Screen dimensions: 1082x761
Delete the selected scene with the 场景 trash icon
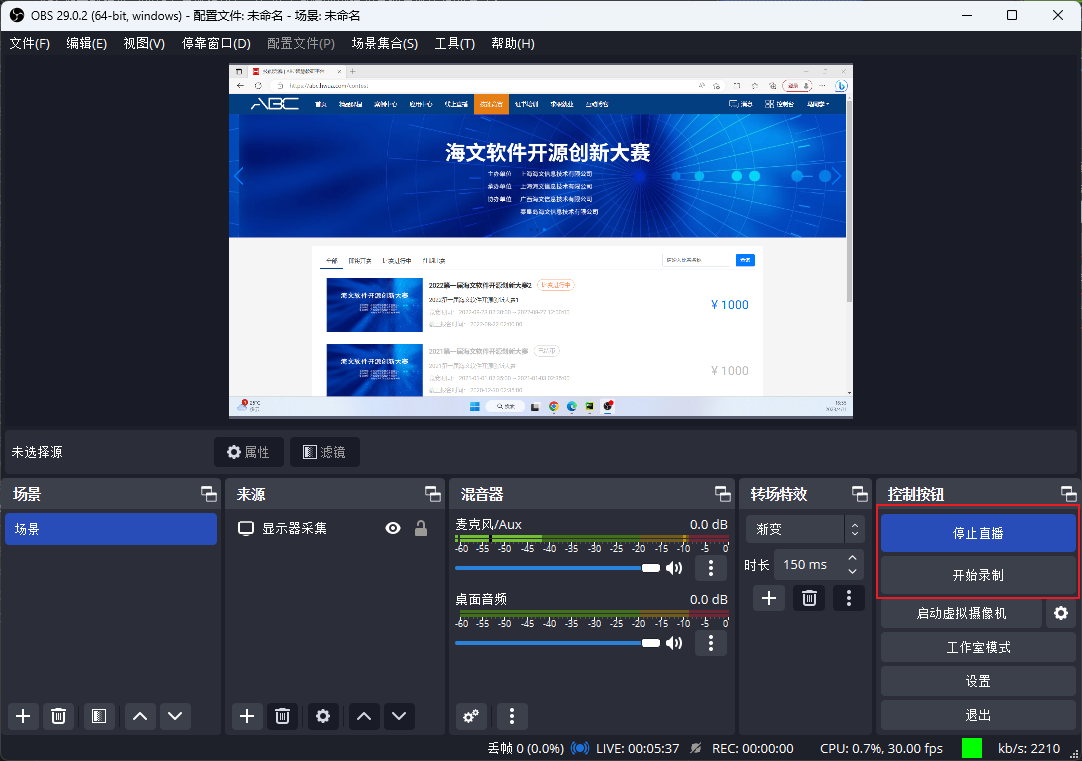(59, 716)
